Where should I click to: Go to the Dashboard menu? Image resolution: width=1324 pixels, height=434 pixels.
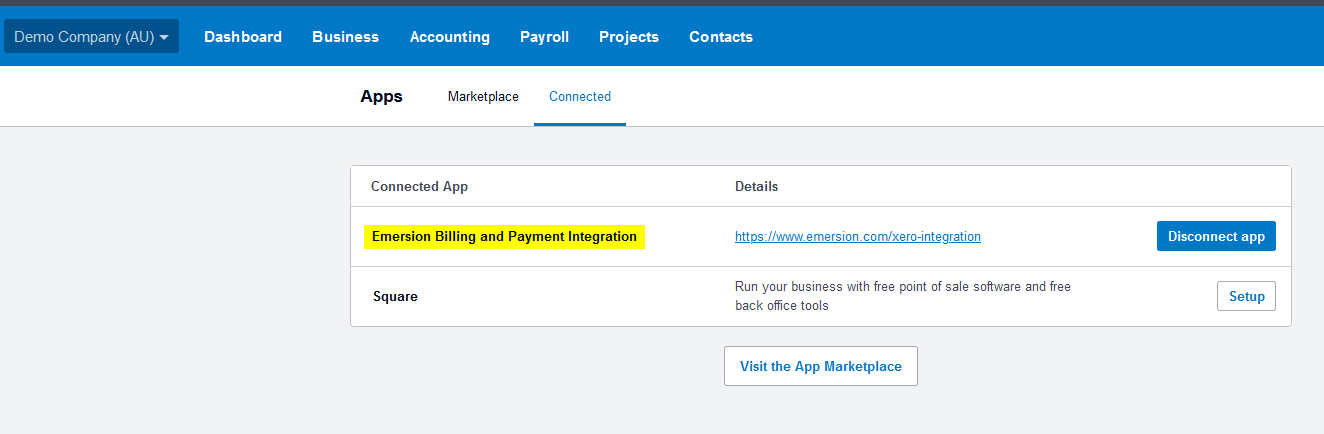pyautogui.click(x=243, y=37)
